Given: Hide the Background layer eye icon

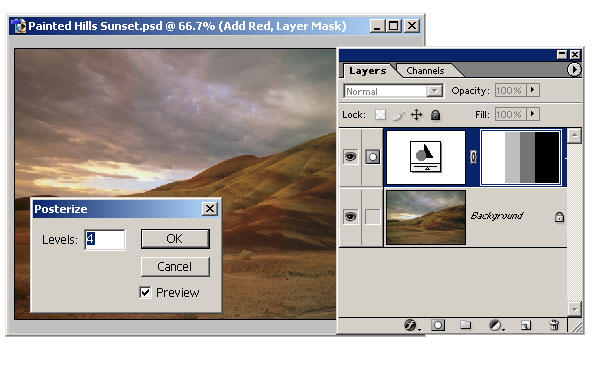Looking at the screenshot, I should pyautogui.click(x=350, y=217).
